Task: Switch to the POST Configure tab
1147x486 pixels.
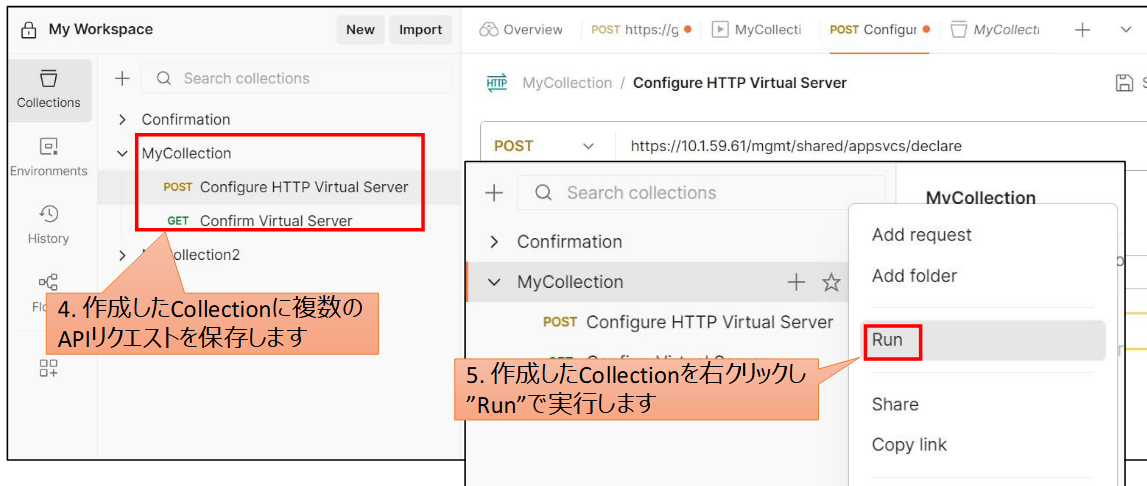Action: 879,30
